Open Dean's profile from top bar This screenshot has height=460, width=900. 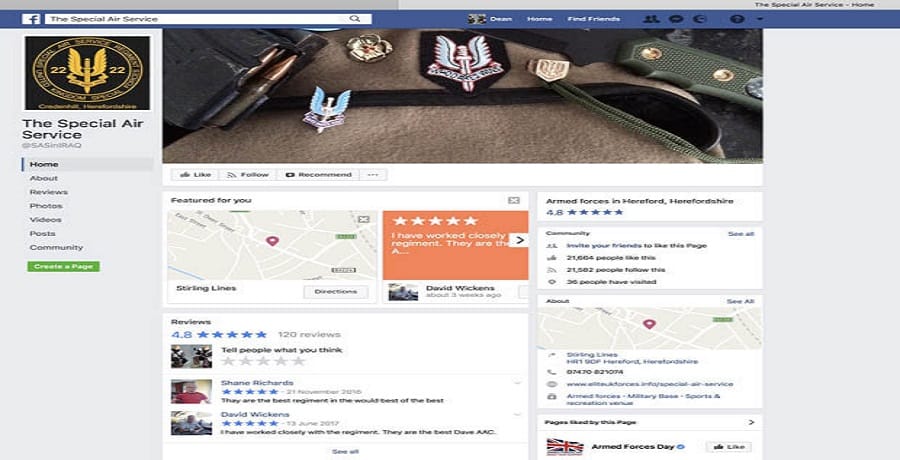(x=490, y=19)
